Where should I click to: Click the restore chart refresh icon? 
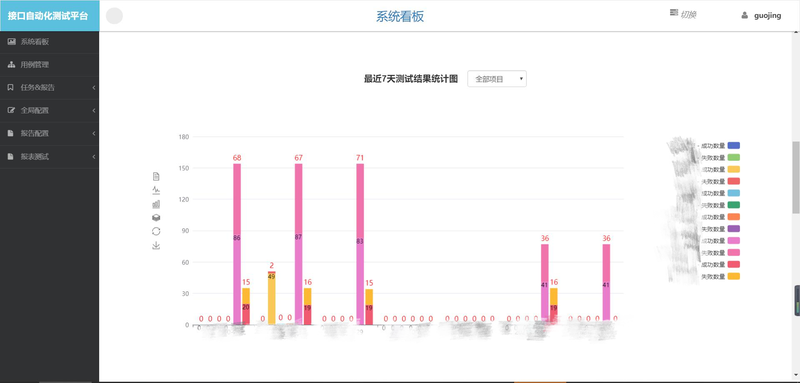click(156, 232)
